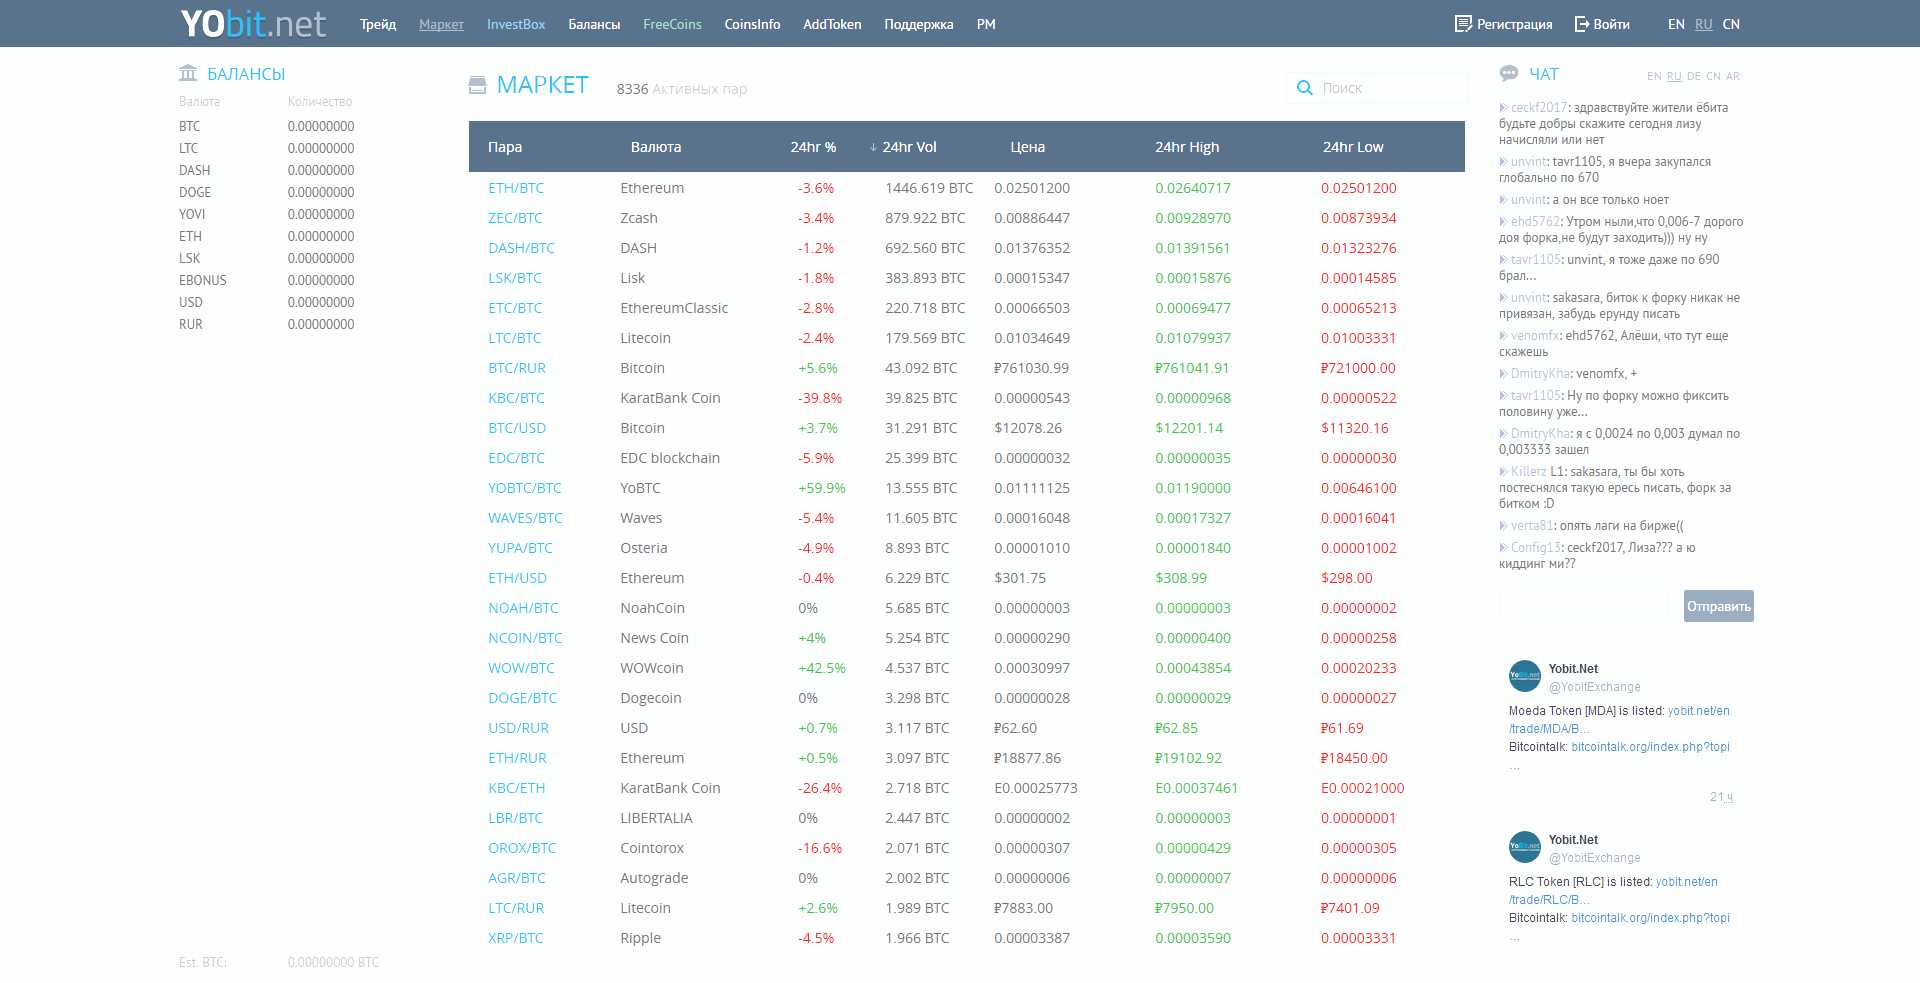Viewport: 1920px width, 983px height.
Task: Open the KBC/BTC pair
Action: pyautogui.click(x=516, y=398)
